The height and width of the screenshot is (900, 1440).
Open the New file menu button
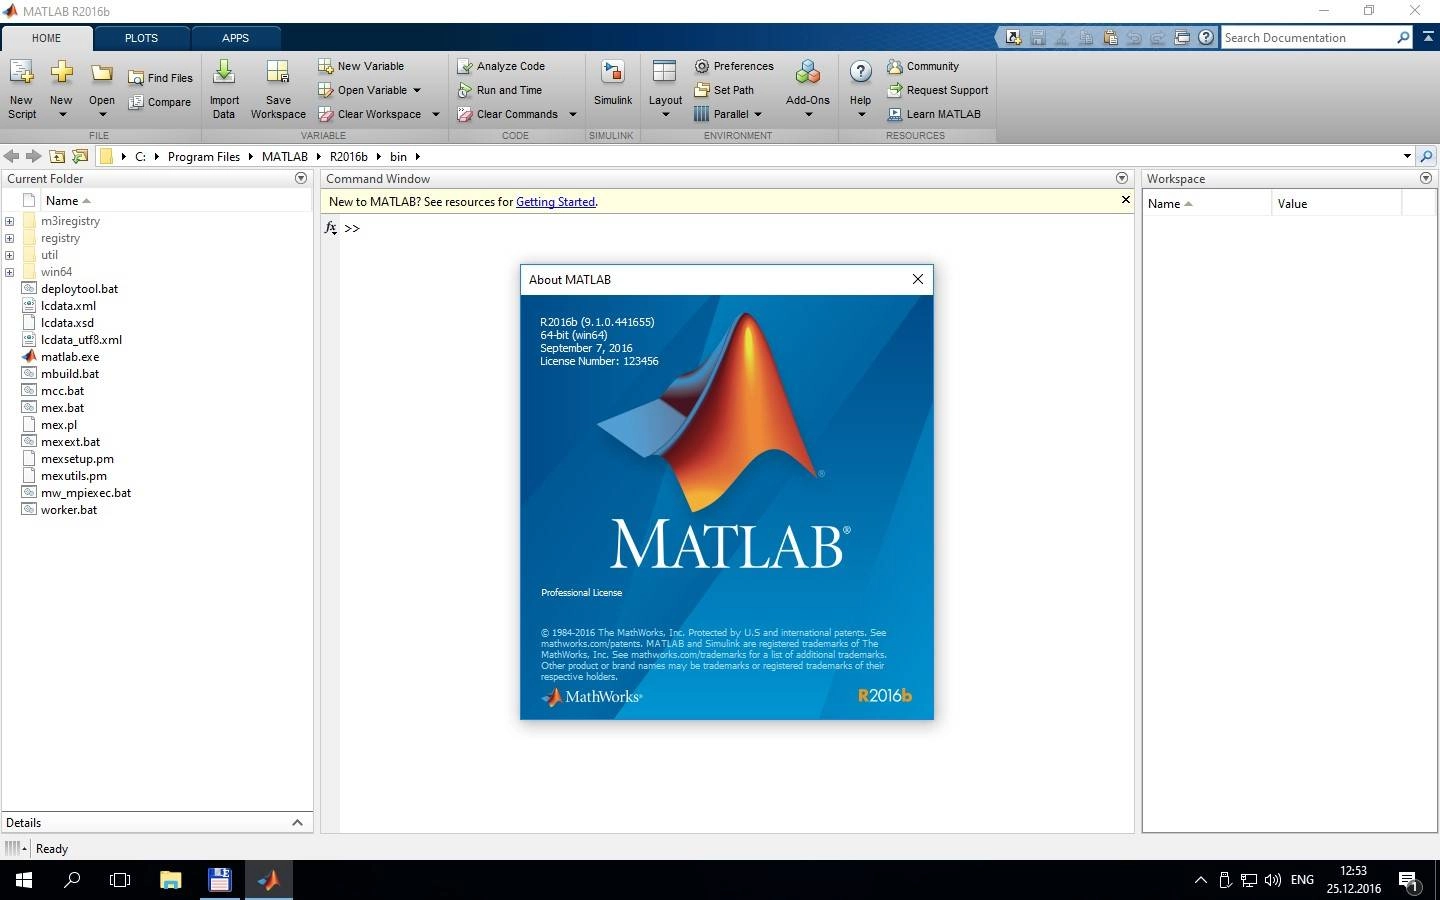(x=61, y=89)
